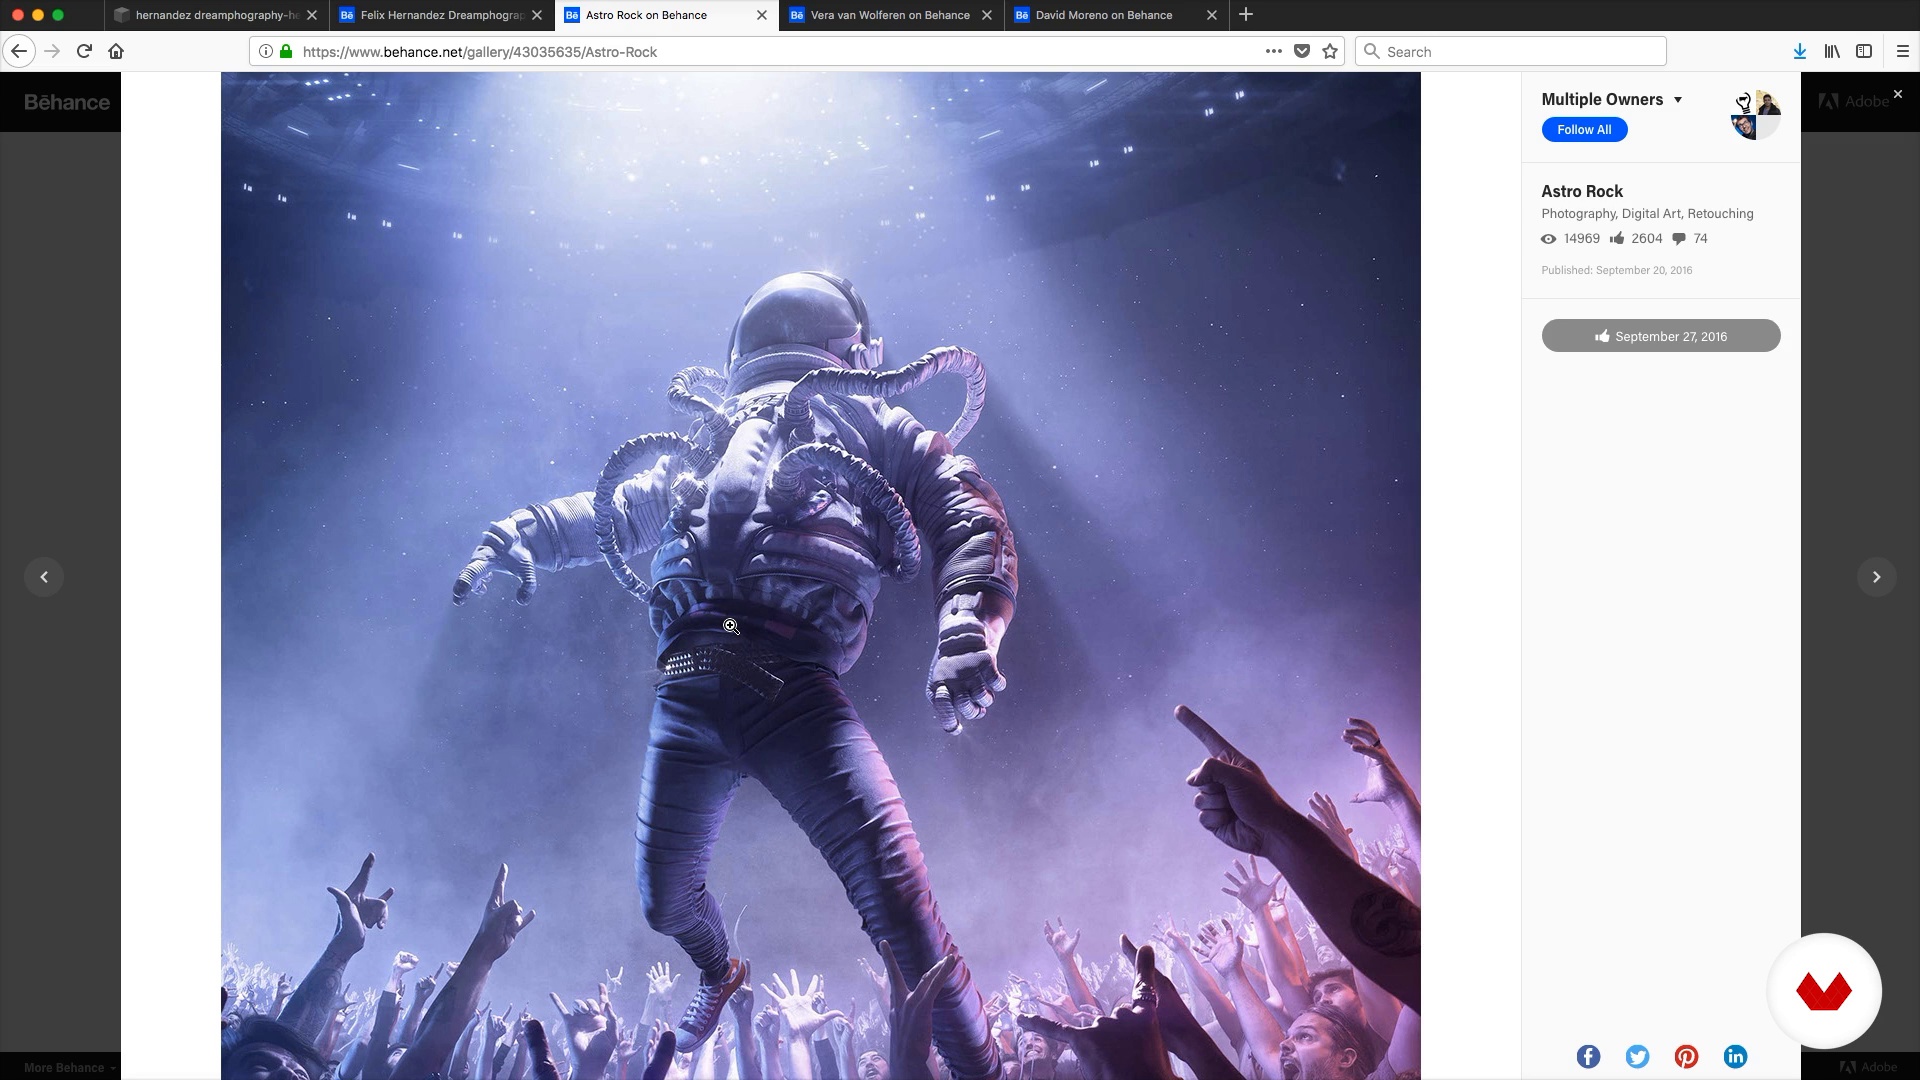This screenshot has width=1920, height=1080.
Task: Open a new browser tab
Action: 1246,15
